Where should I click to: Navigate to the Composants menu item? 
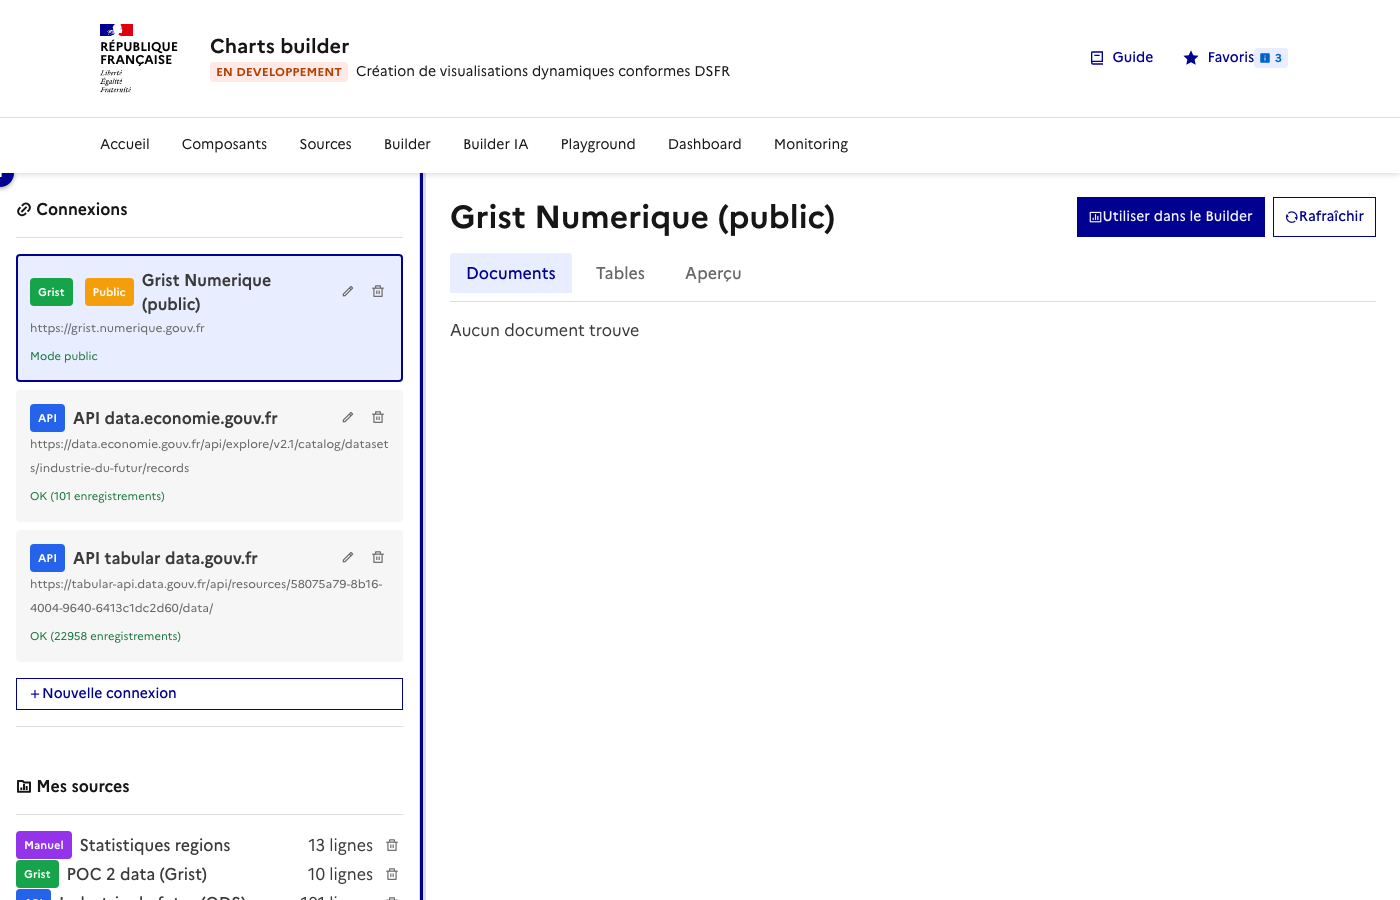tap(224, 144)
